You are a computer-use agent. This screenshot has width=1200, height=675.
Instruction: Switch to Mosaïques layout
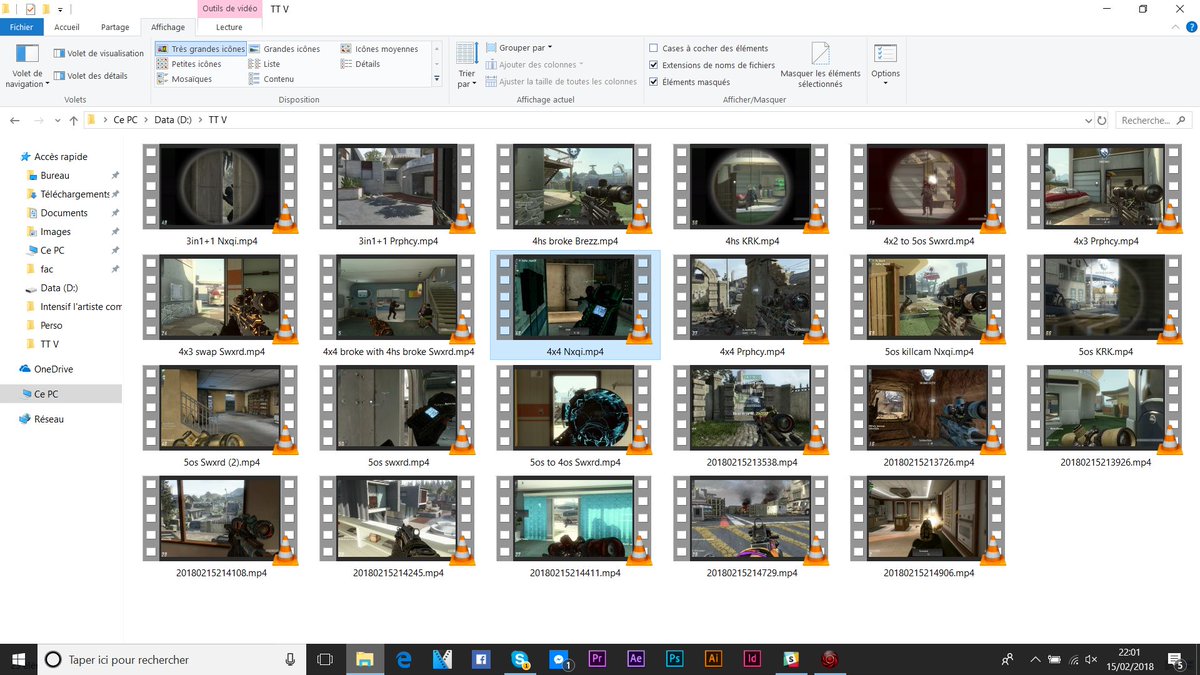coord(184,79)
